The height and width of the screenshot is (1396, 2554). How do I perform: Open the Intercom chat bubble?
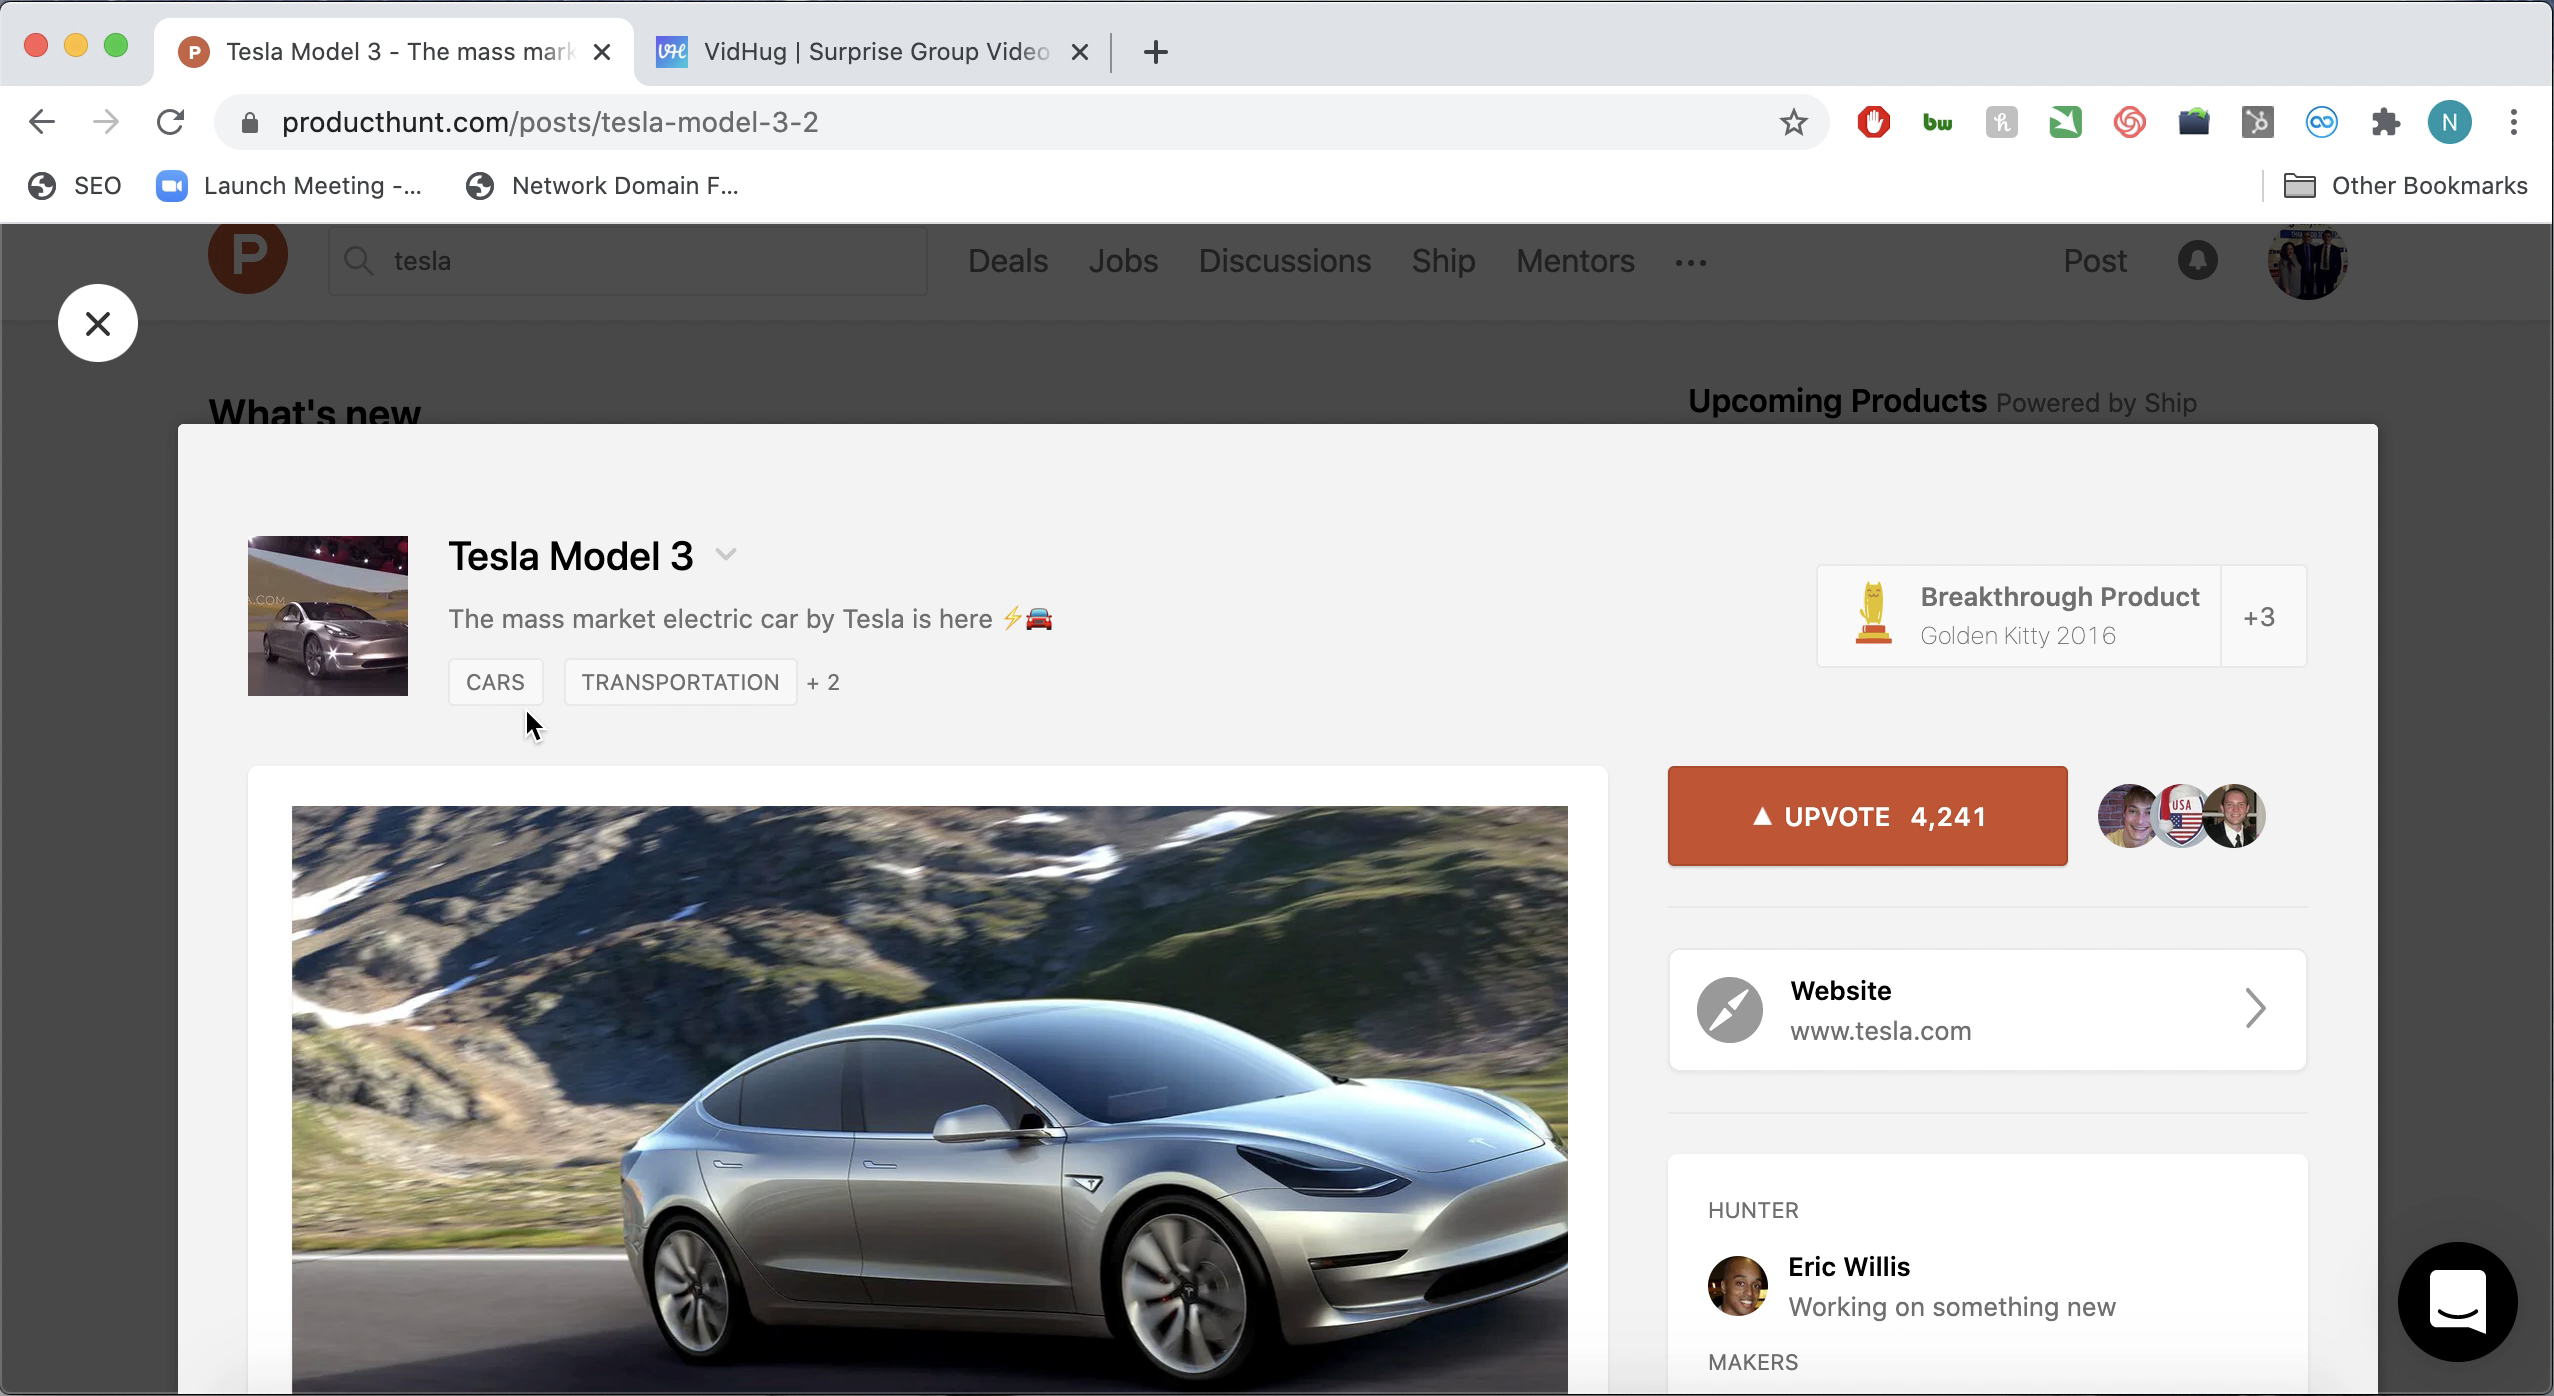(2457, 1301)
